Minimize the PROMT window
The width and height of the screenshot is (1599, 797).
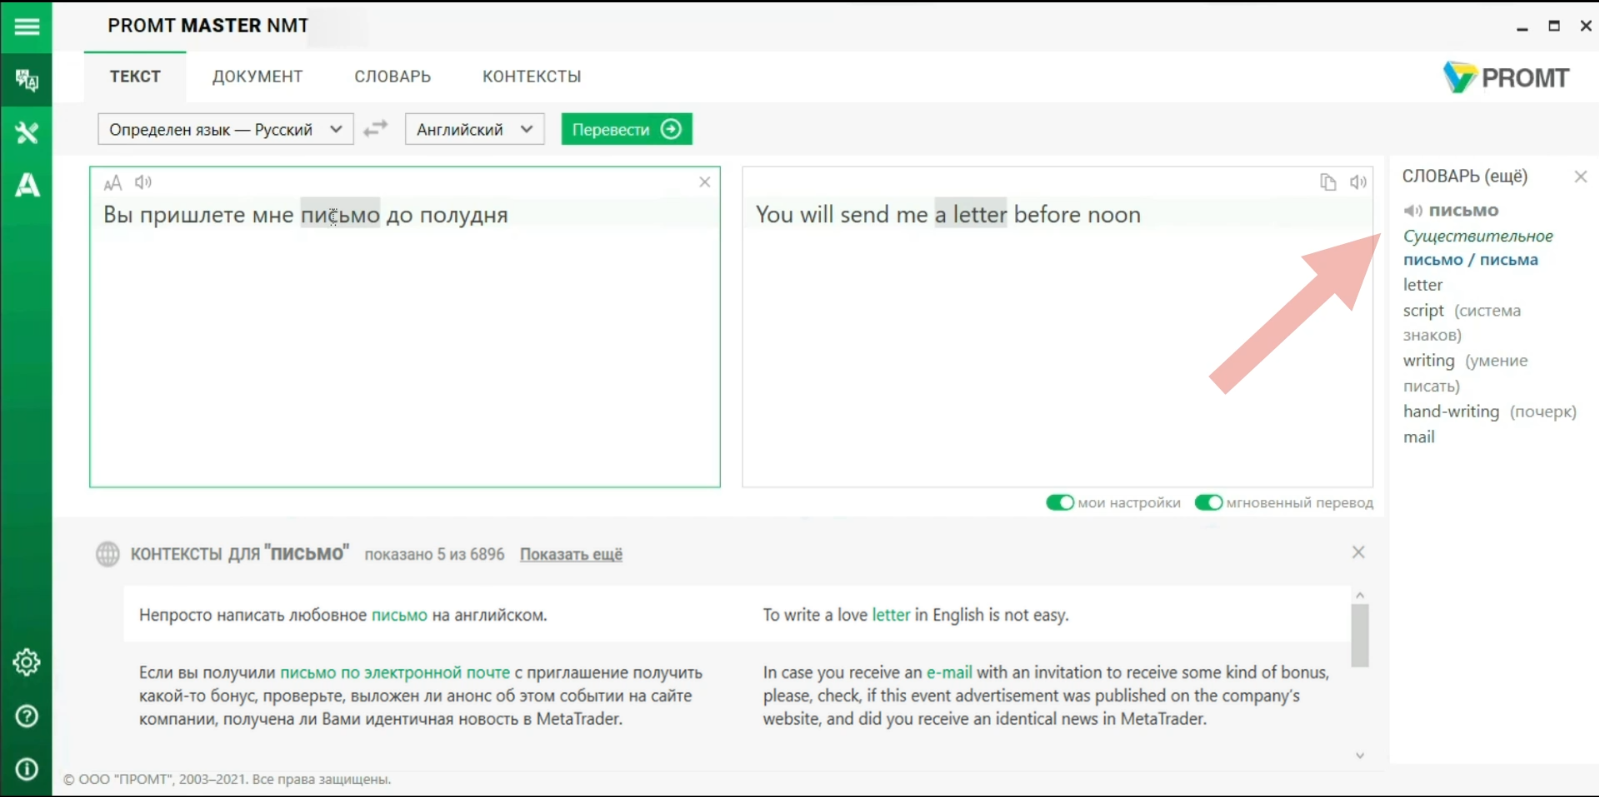tap(1522, 27)
